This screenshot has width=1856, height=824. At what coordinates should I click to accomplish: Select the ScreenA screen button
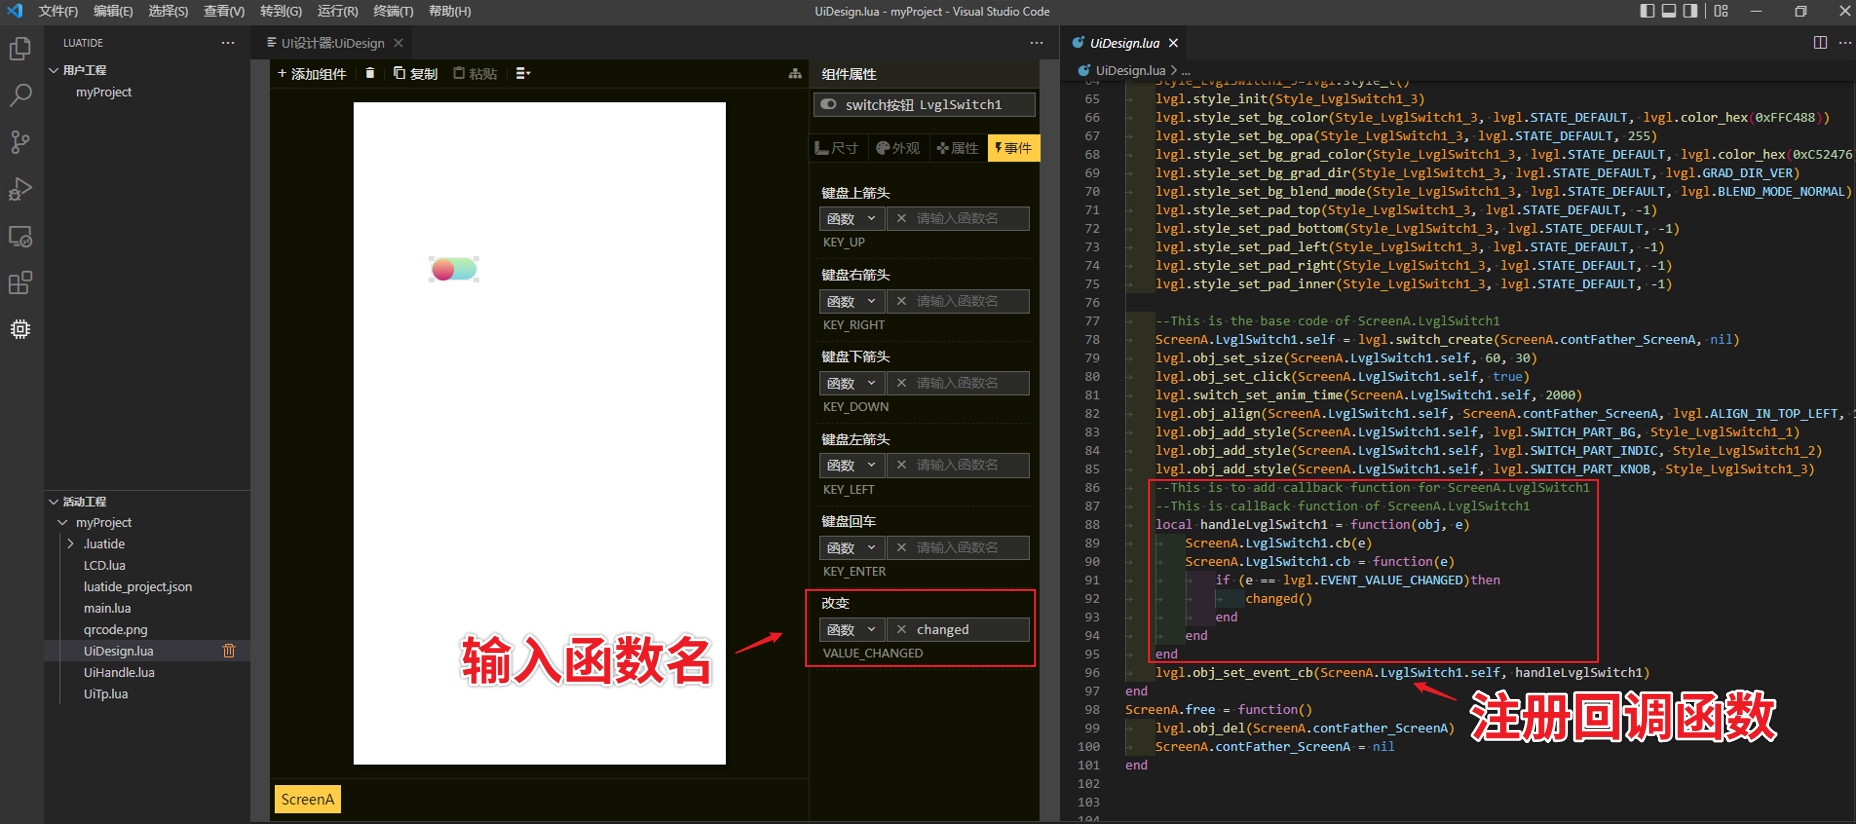tap(308, 799)
